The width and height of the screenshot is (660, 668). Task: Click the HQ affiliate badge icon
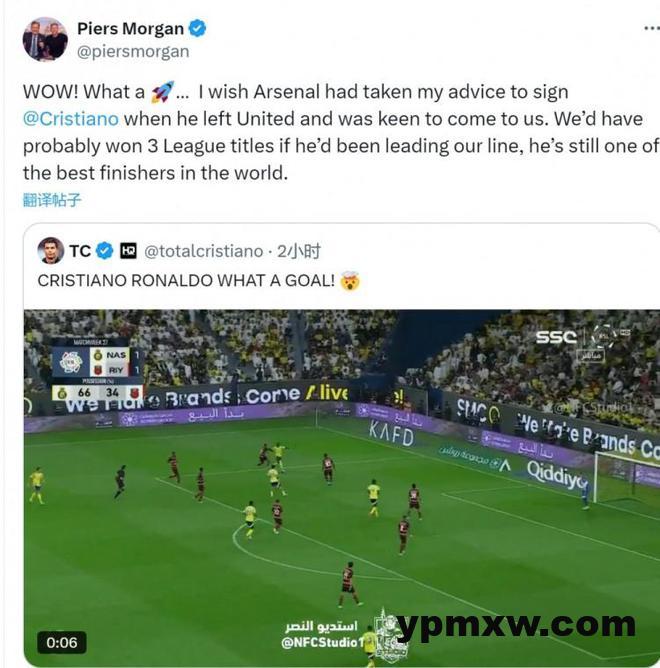128,251
